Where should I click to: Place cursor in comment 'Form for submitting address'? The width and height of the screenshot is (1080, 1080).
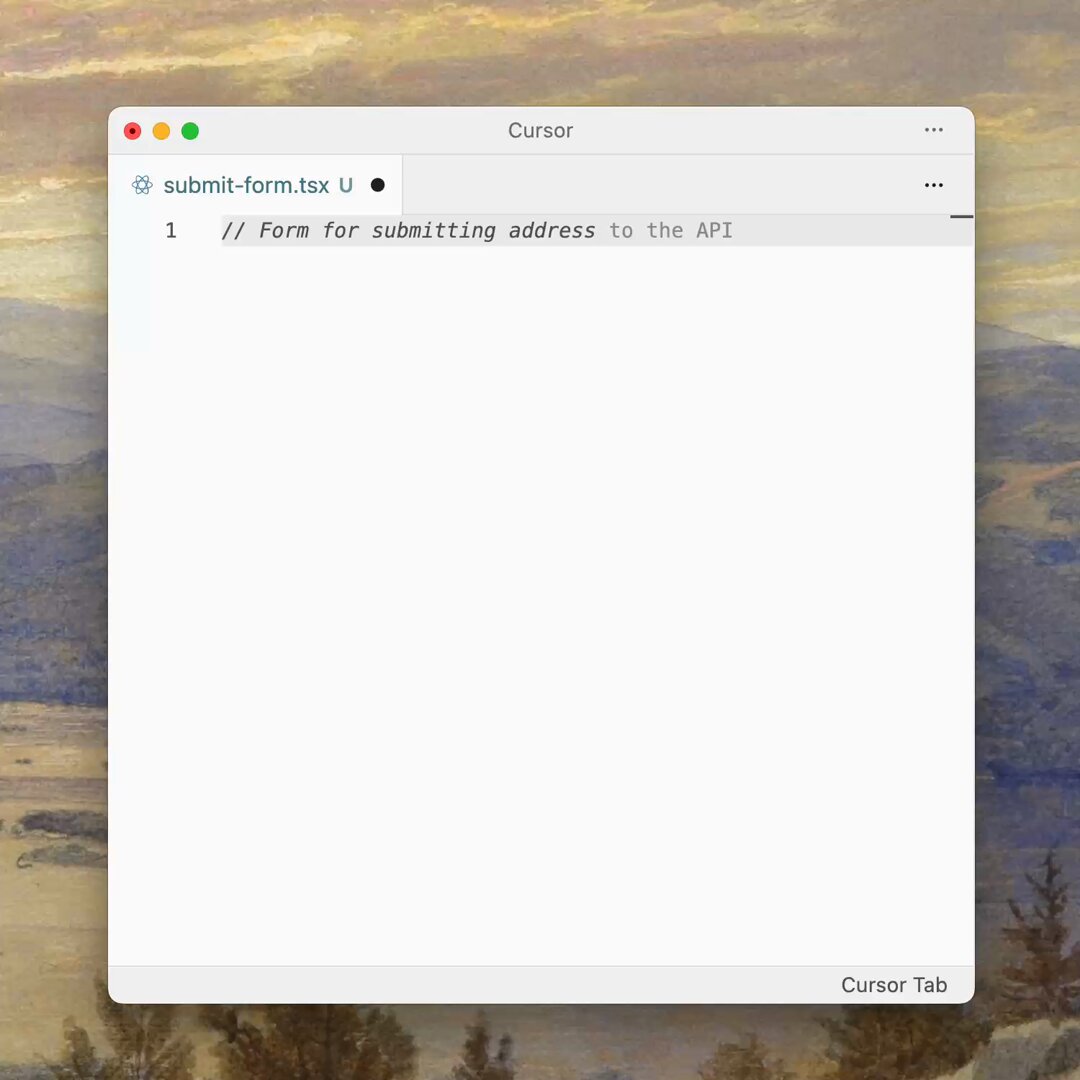[x=426, y=230]
